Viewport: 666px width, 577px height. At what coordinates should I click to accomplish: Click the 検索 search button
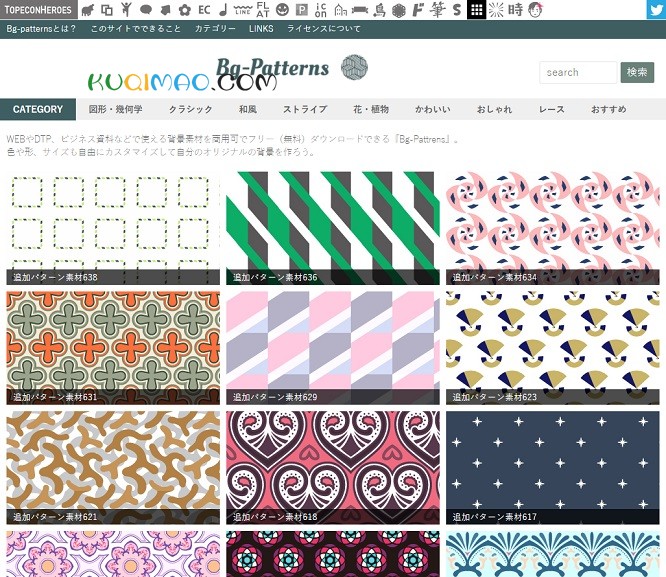click(x=637, y=72)
